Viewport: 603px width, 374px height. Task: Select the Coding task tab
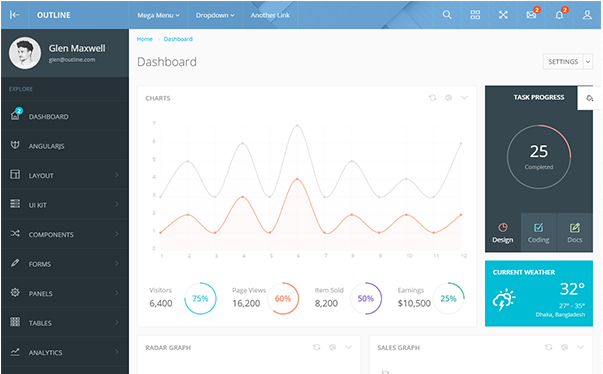coord(538,233)
